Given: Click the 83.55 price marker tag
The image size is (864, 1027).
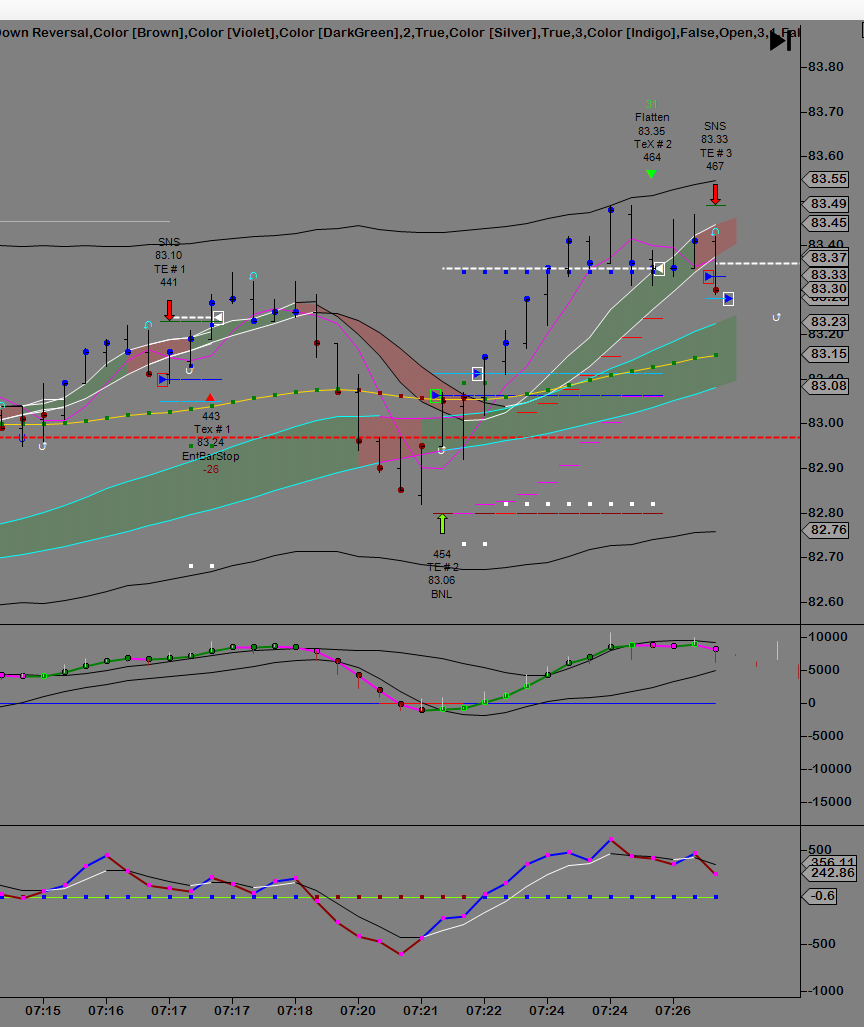Looking at the screenshot, I should tap(826, 179).
